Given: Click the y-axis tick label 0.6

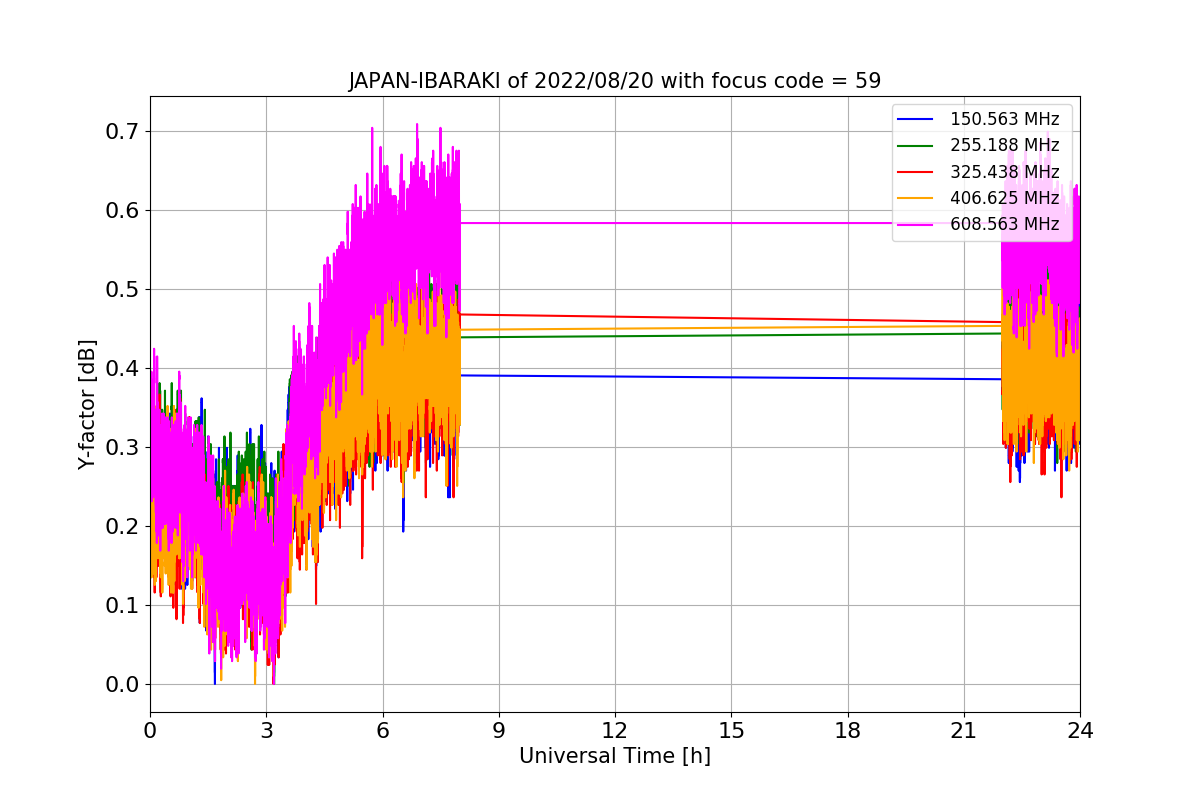Looking at the screenshot, I should [x=122, y=211].
